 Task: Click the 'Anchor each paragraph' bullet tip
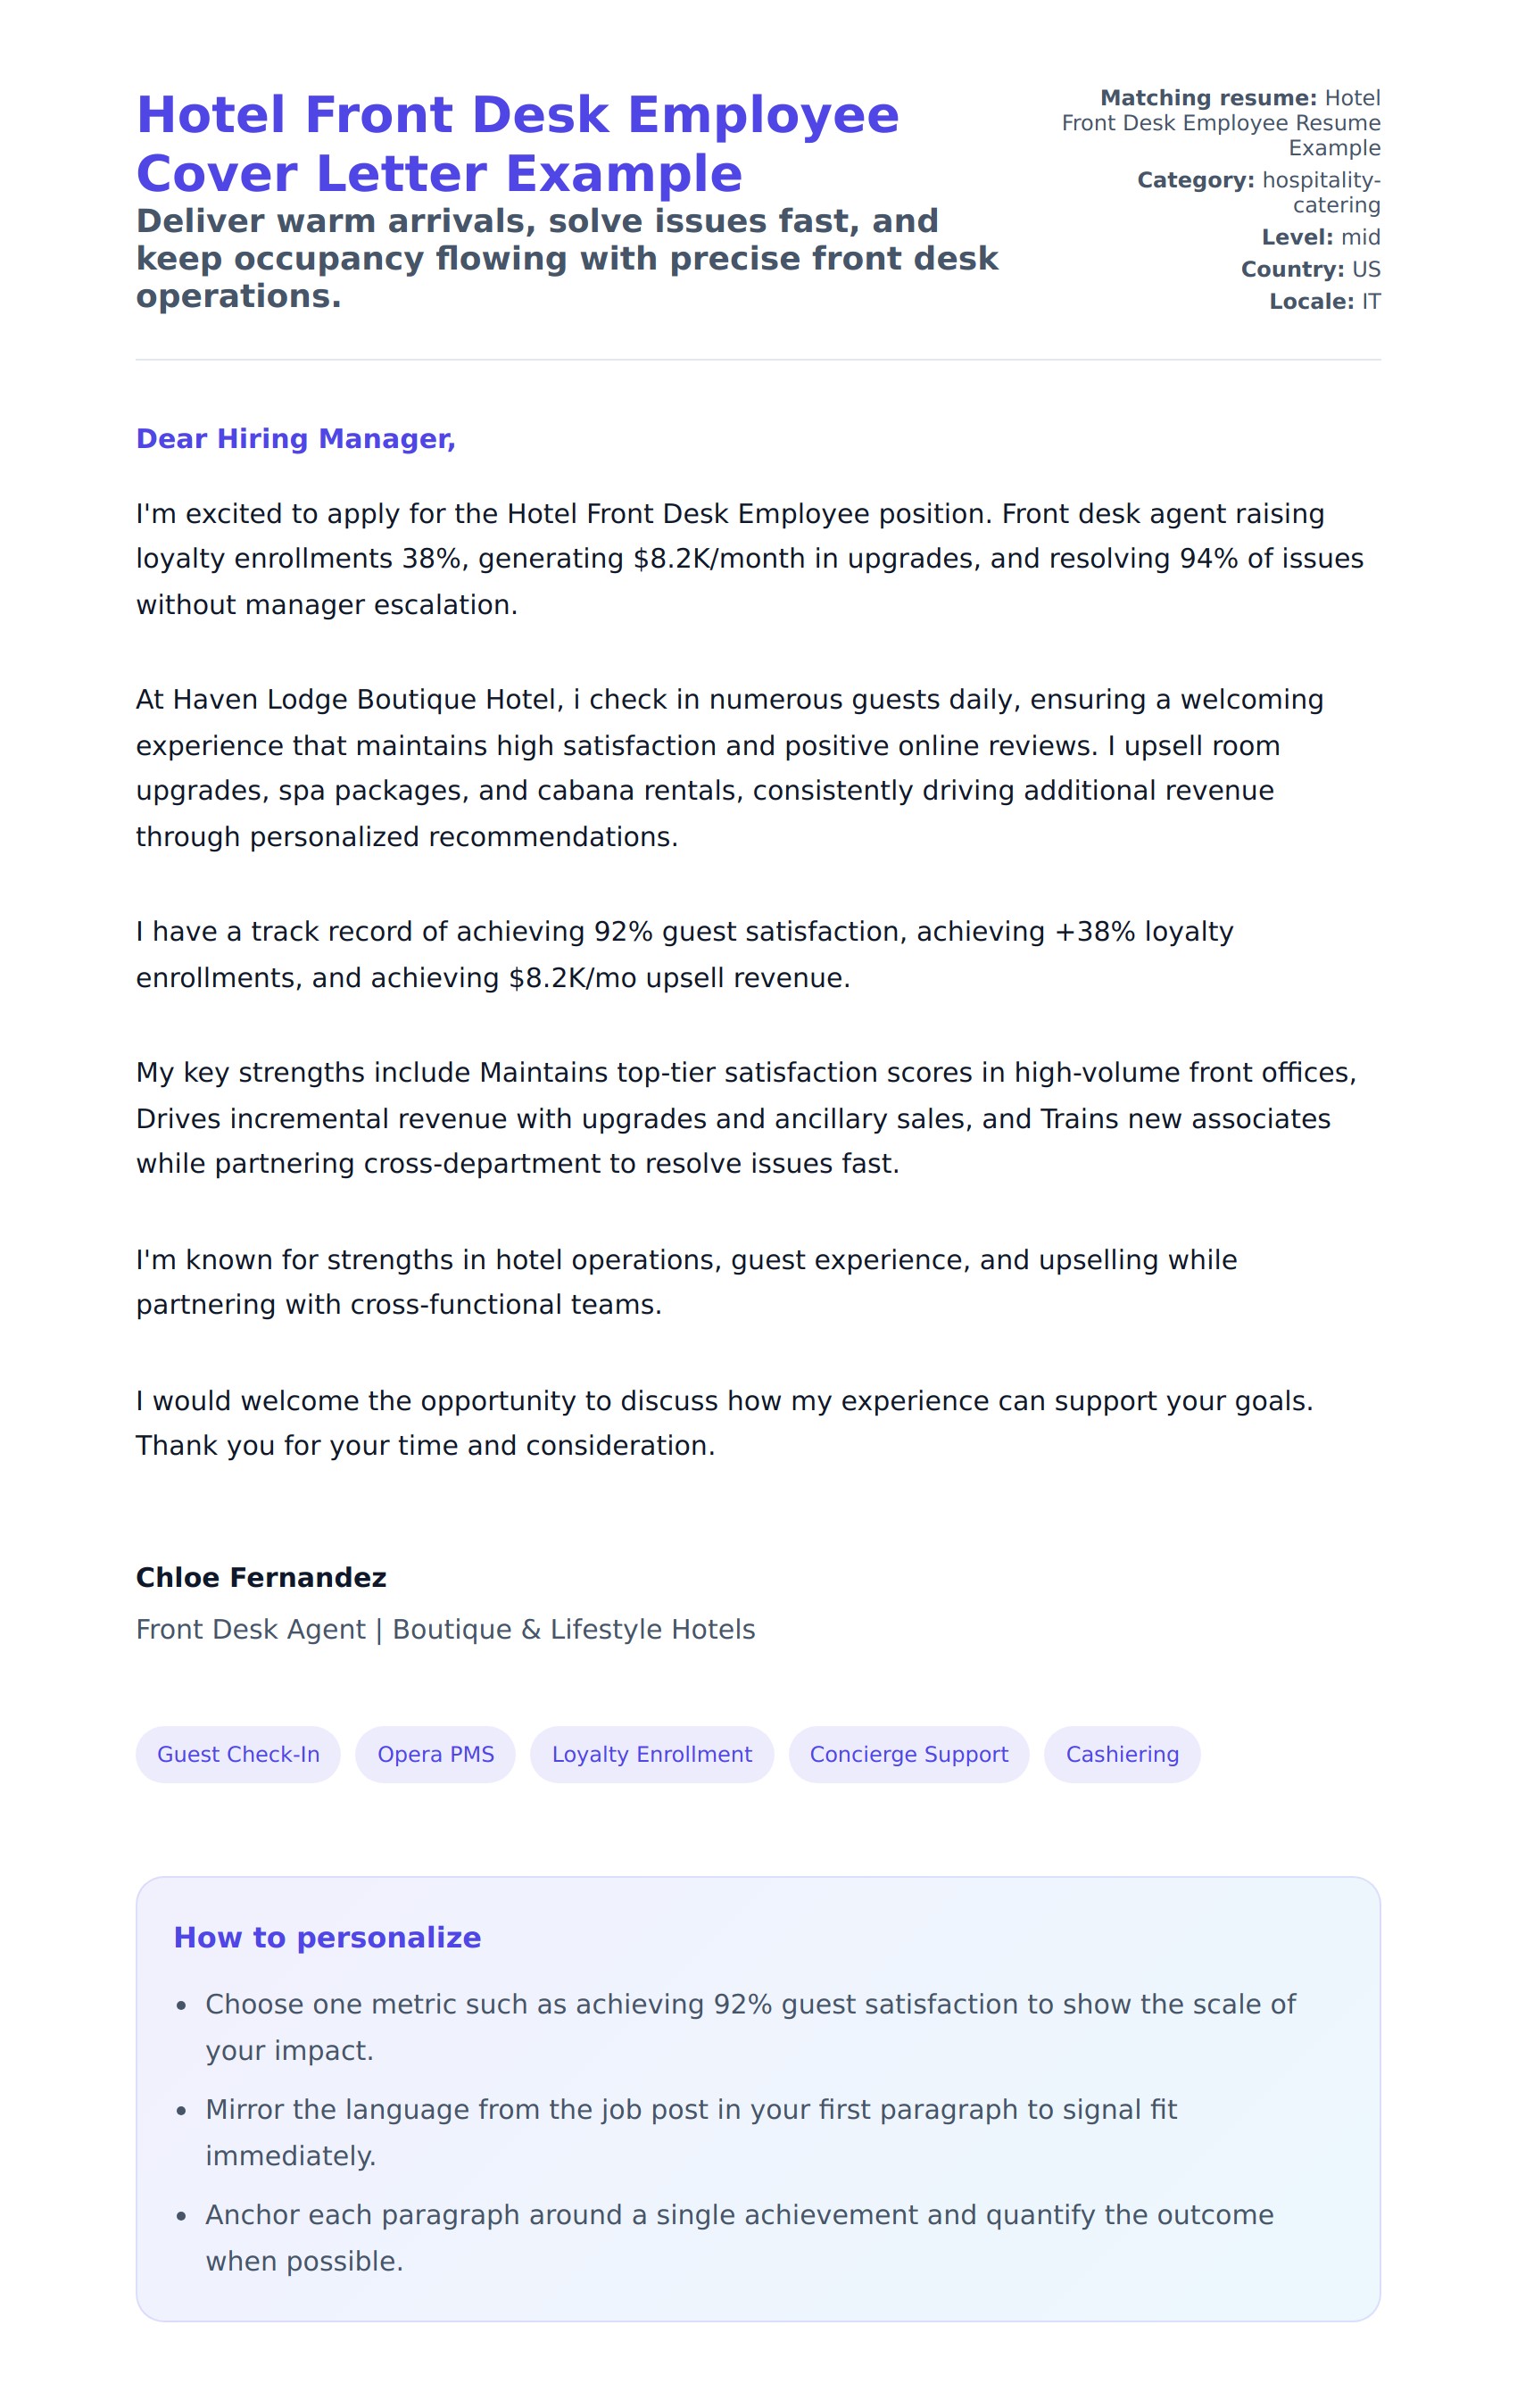tap(738, 2237)
